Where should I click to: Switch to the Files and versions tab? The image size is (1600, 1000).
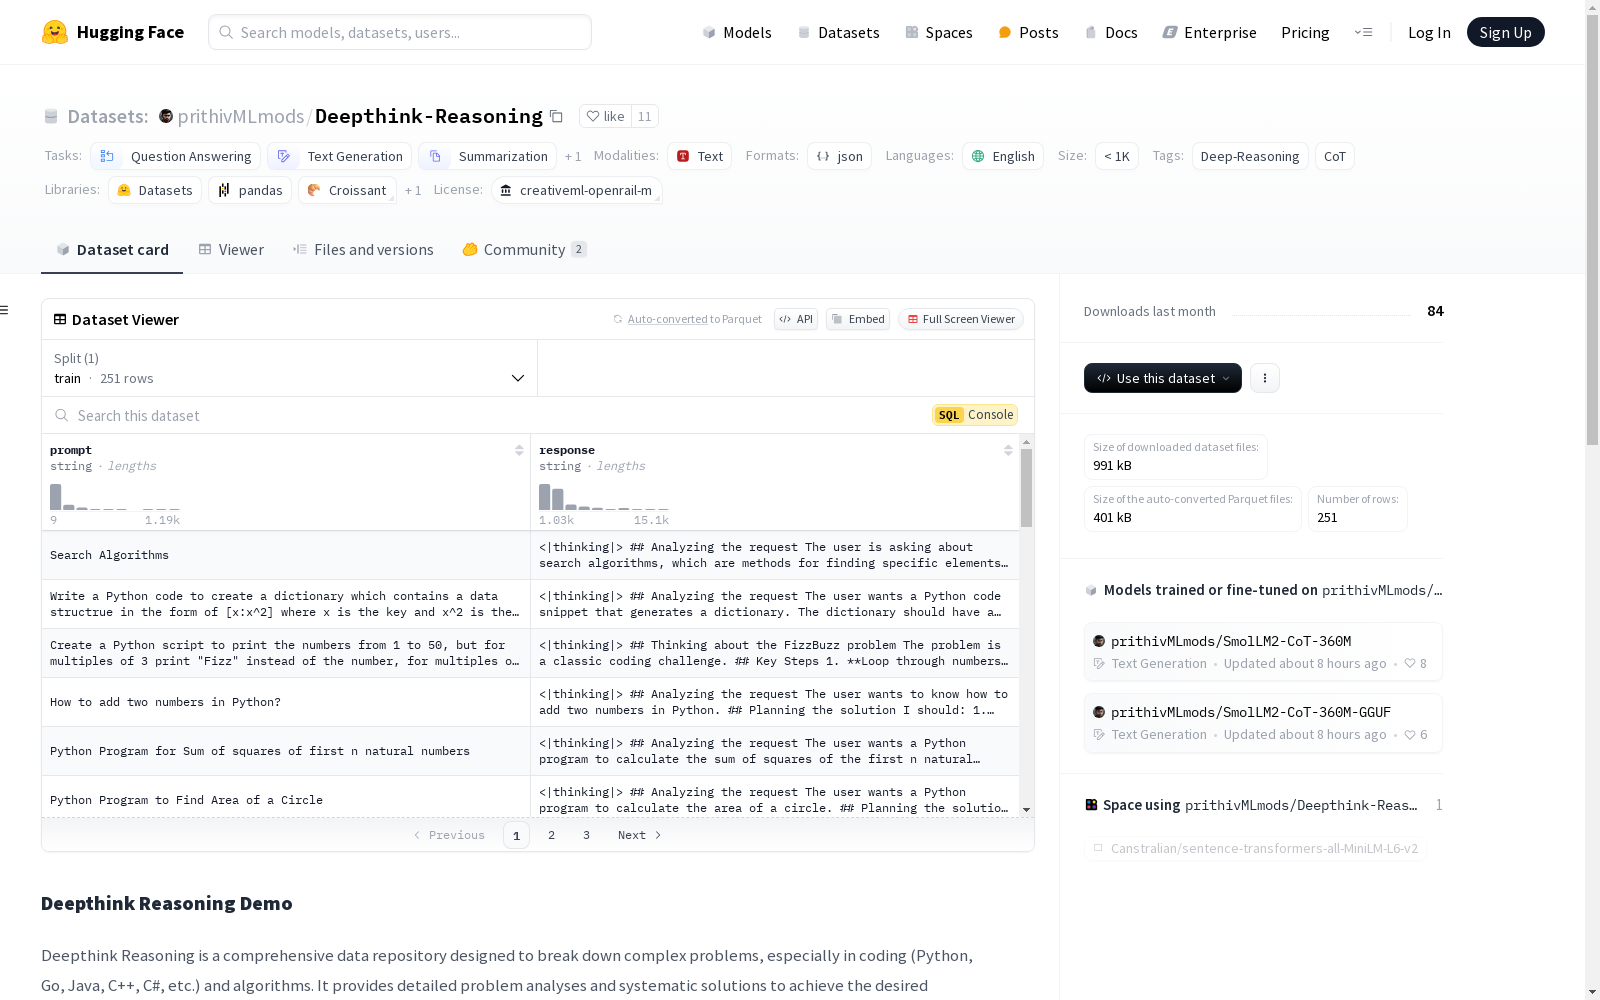(363, 250)
